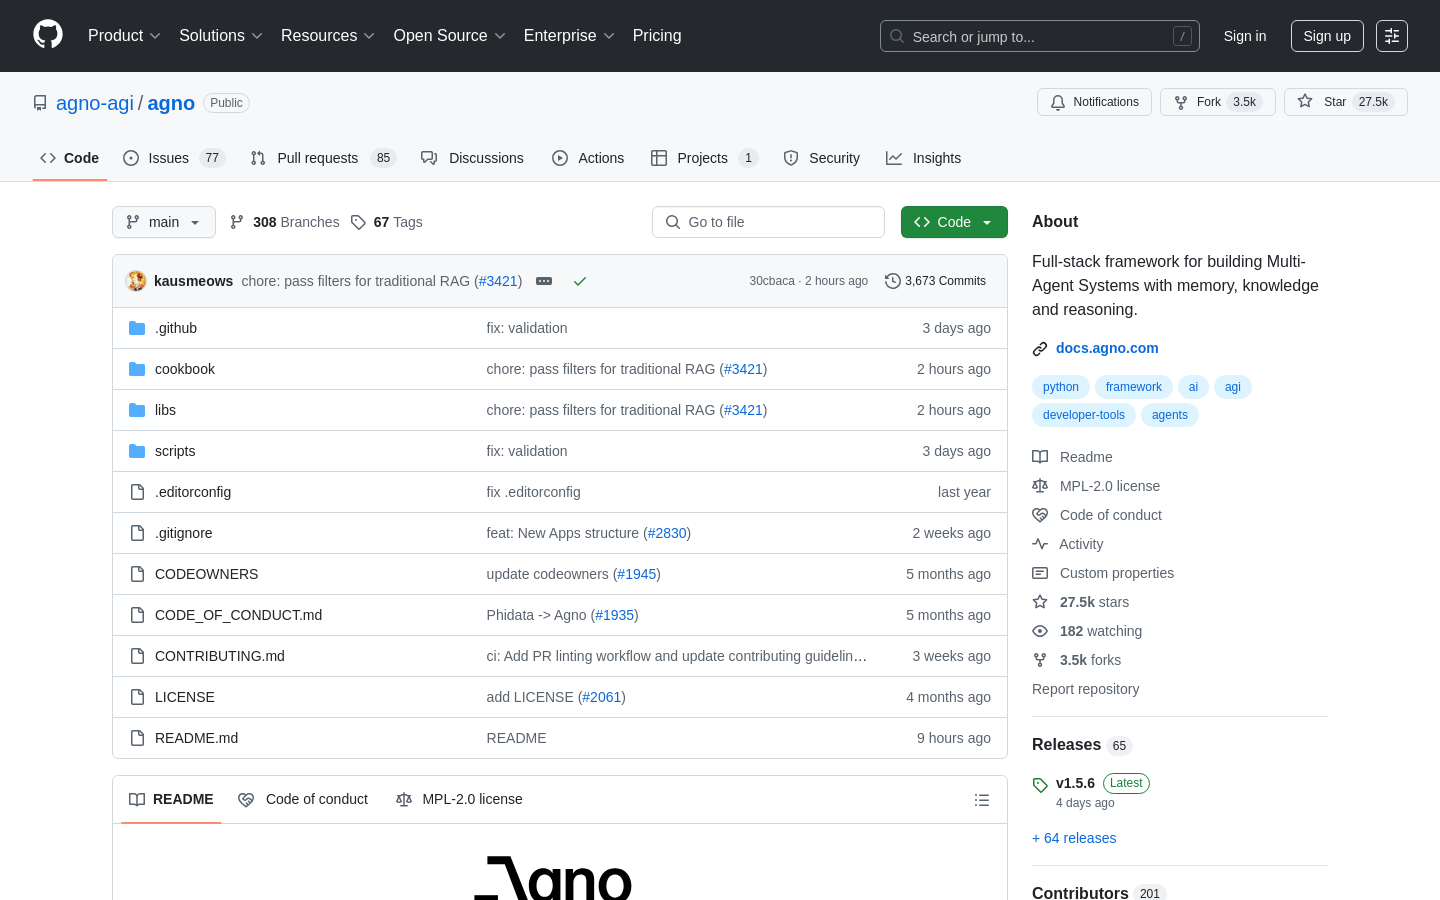Click the Tags tag icon
Viewport: 1440px width, 900px height.
click(358, 222)
